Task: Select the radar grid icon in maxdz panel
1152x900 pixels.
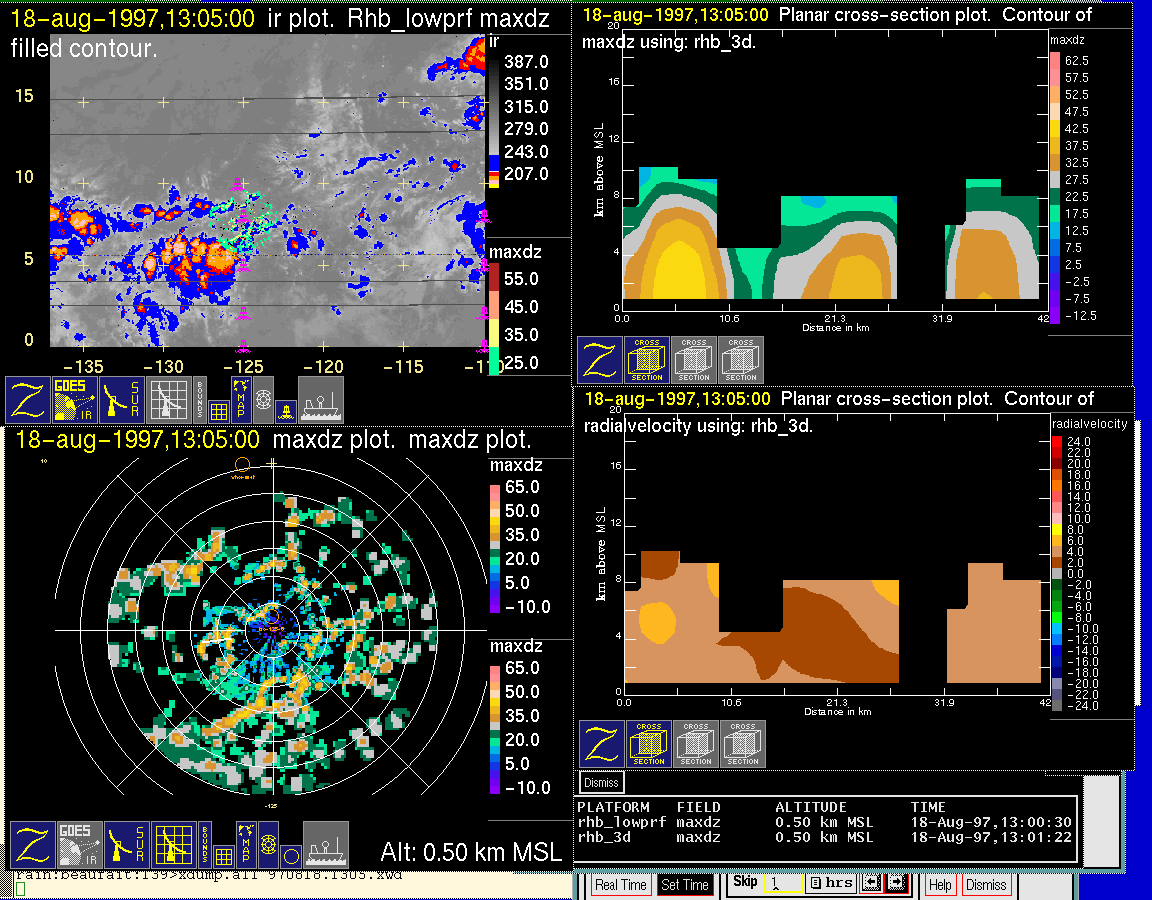Action: [x=172, y=845]
